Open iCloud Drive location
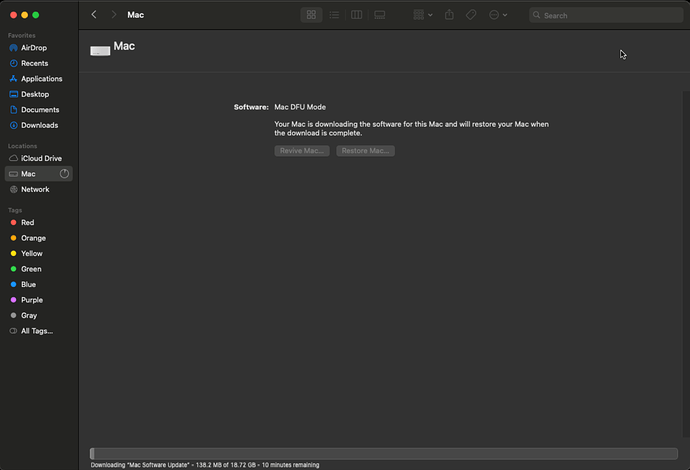 [39, 158]
